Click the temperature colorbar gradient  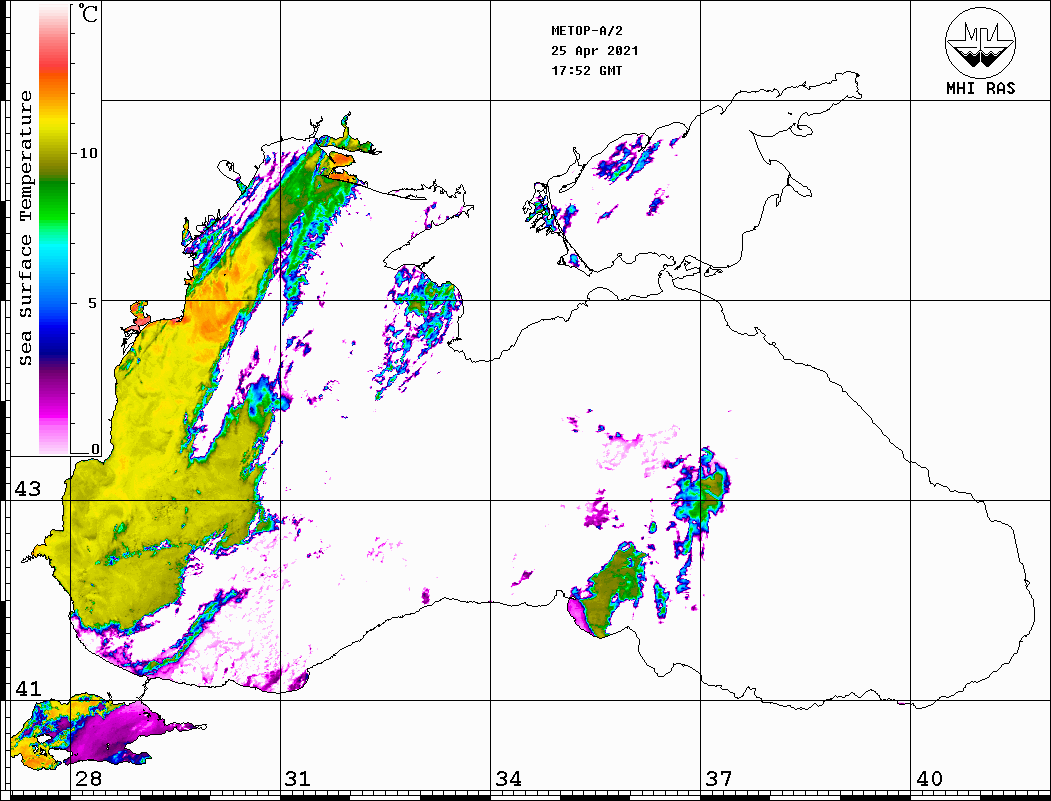tap(54, 230)
